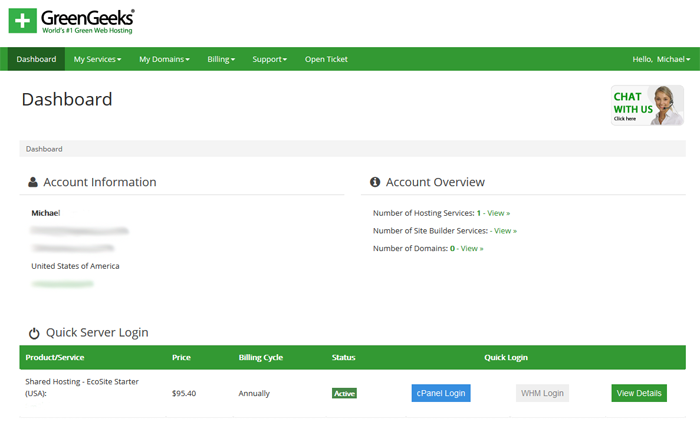Click the Annually billing cycle cell
Image resolution: width=700 pixels, height=422 pixels.
(x=254, y=393)
